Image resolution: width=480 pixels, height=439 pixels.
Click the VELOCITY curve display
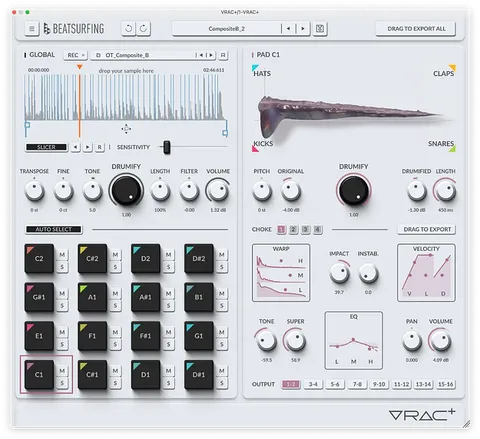coord(426,273)
